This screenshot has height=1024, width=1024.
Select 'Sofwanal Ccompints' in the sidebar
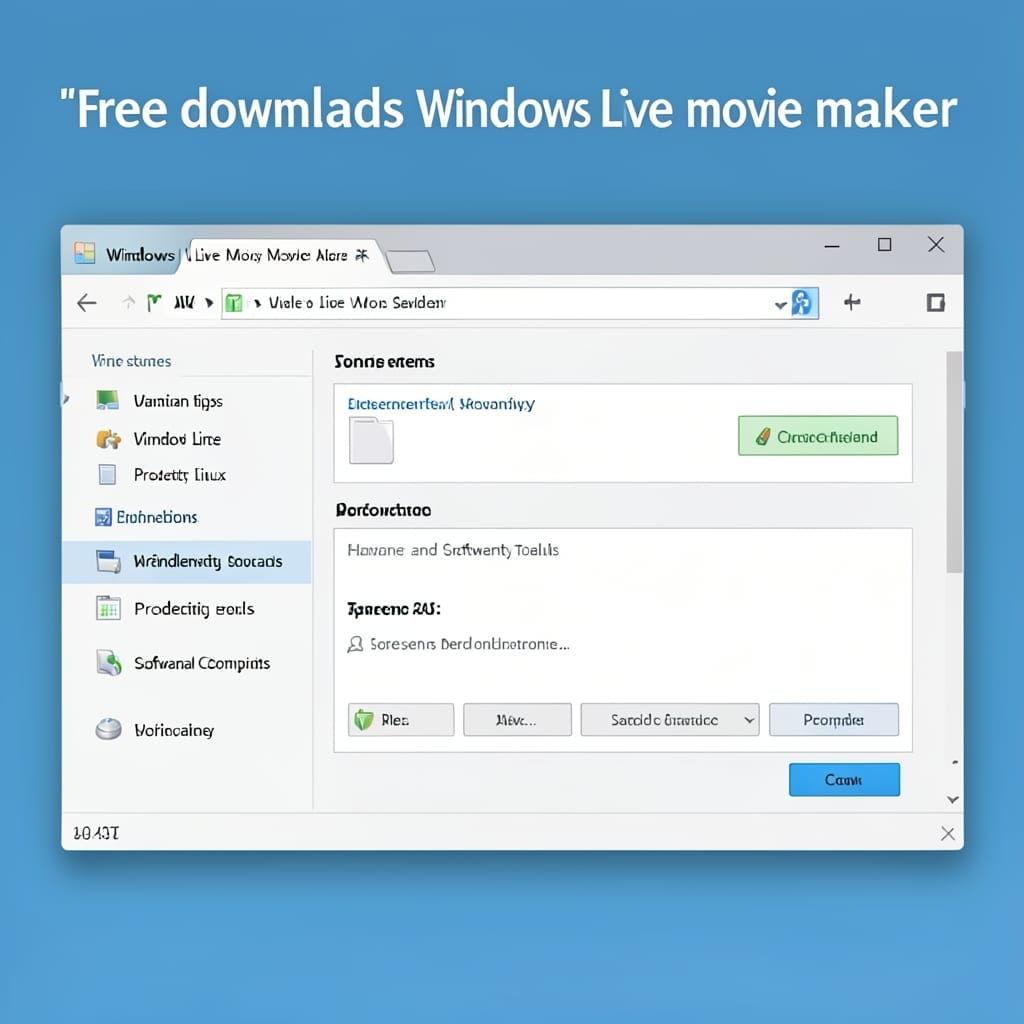[202, 664]
